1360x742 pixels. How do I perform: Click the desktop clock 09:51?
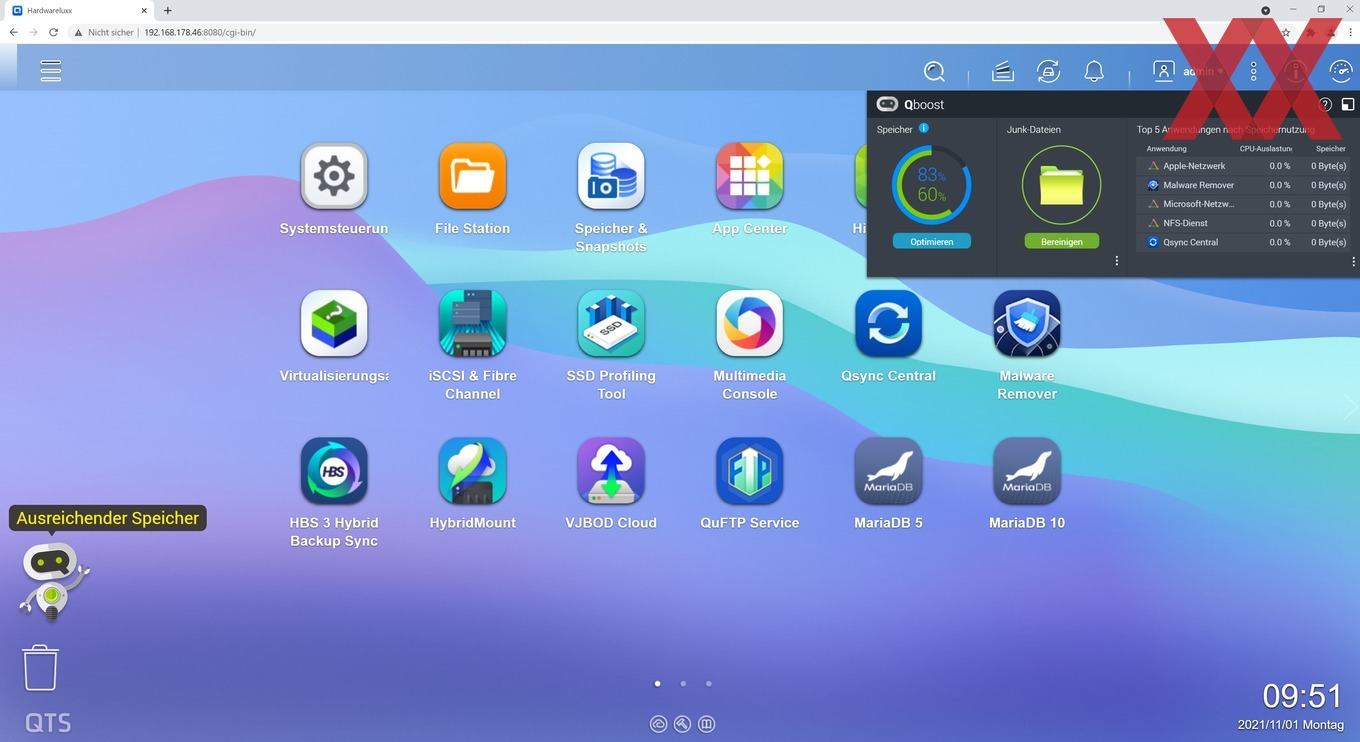point(1302,695)
